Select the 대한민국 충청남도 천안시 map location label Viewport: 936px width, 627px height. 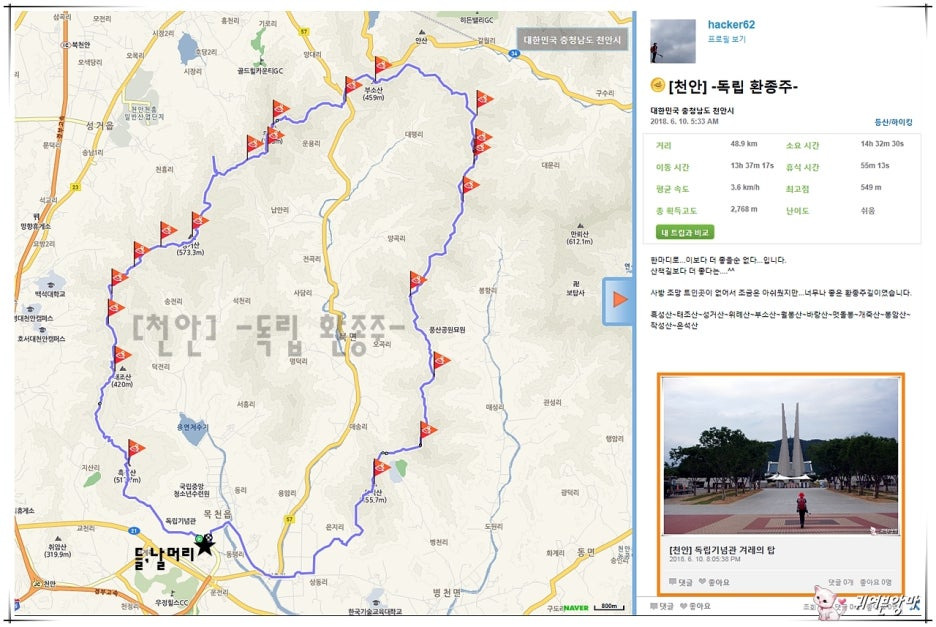click(x=572, y=40)
